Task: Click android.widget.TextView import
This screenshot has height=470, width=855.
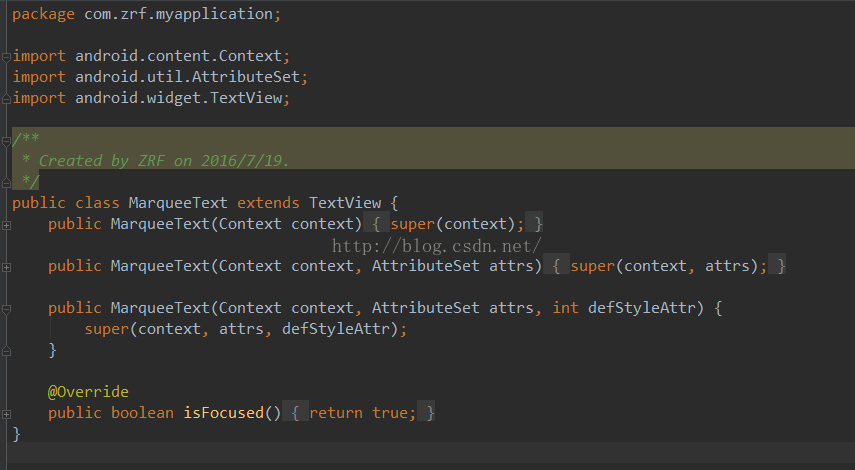Action: (x=179, y=98)
